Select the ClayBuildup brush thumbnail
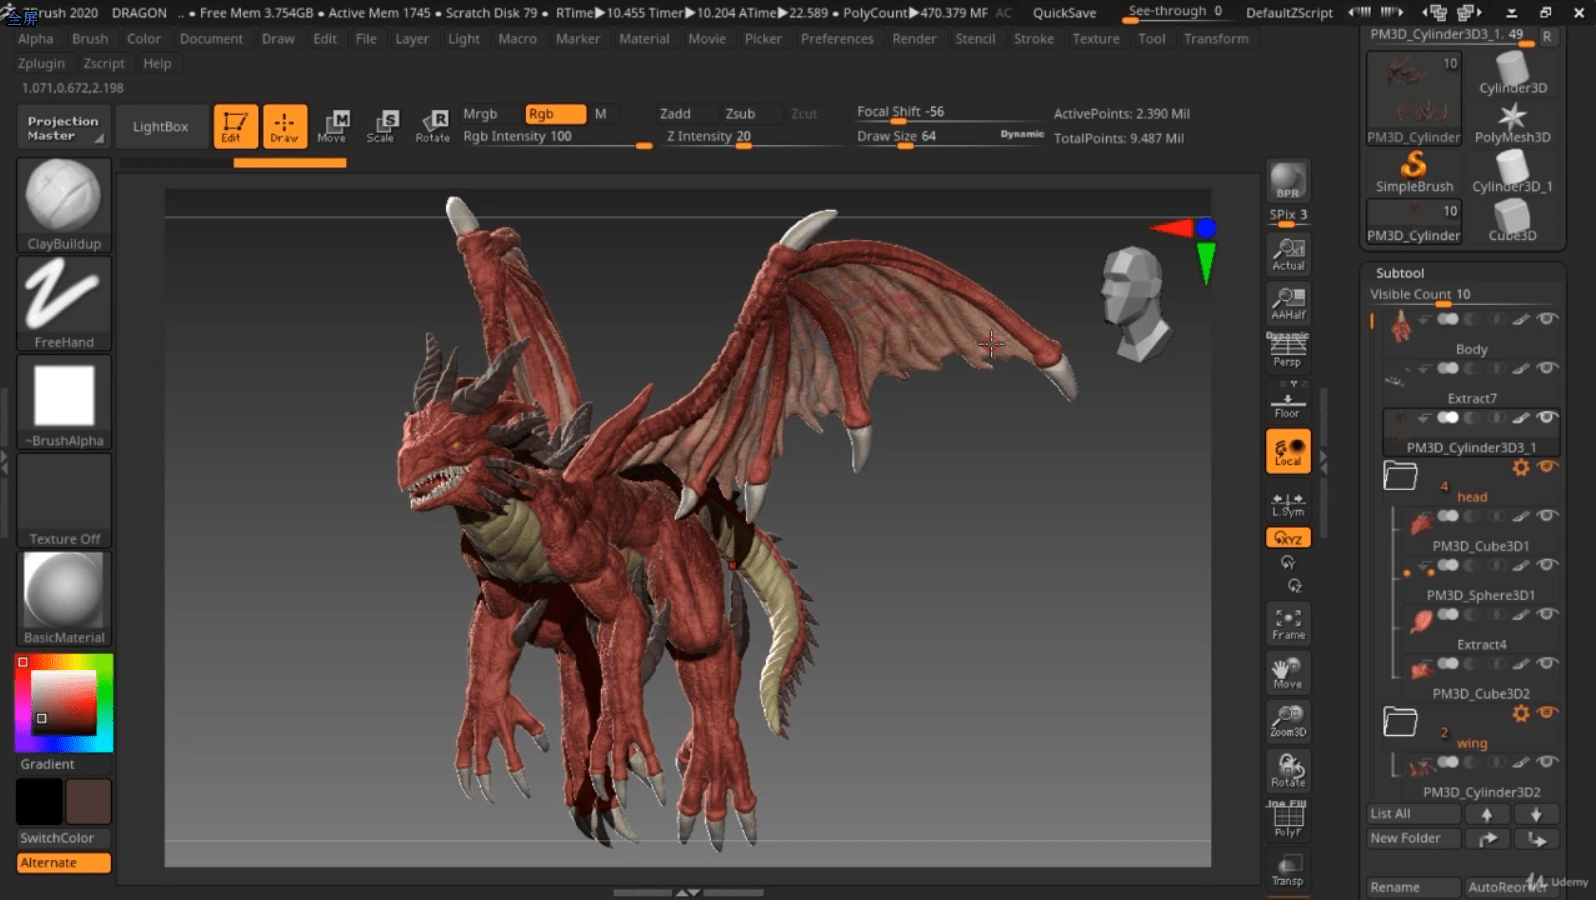This screenshot has width=1596, height=900. 64,205
